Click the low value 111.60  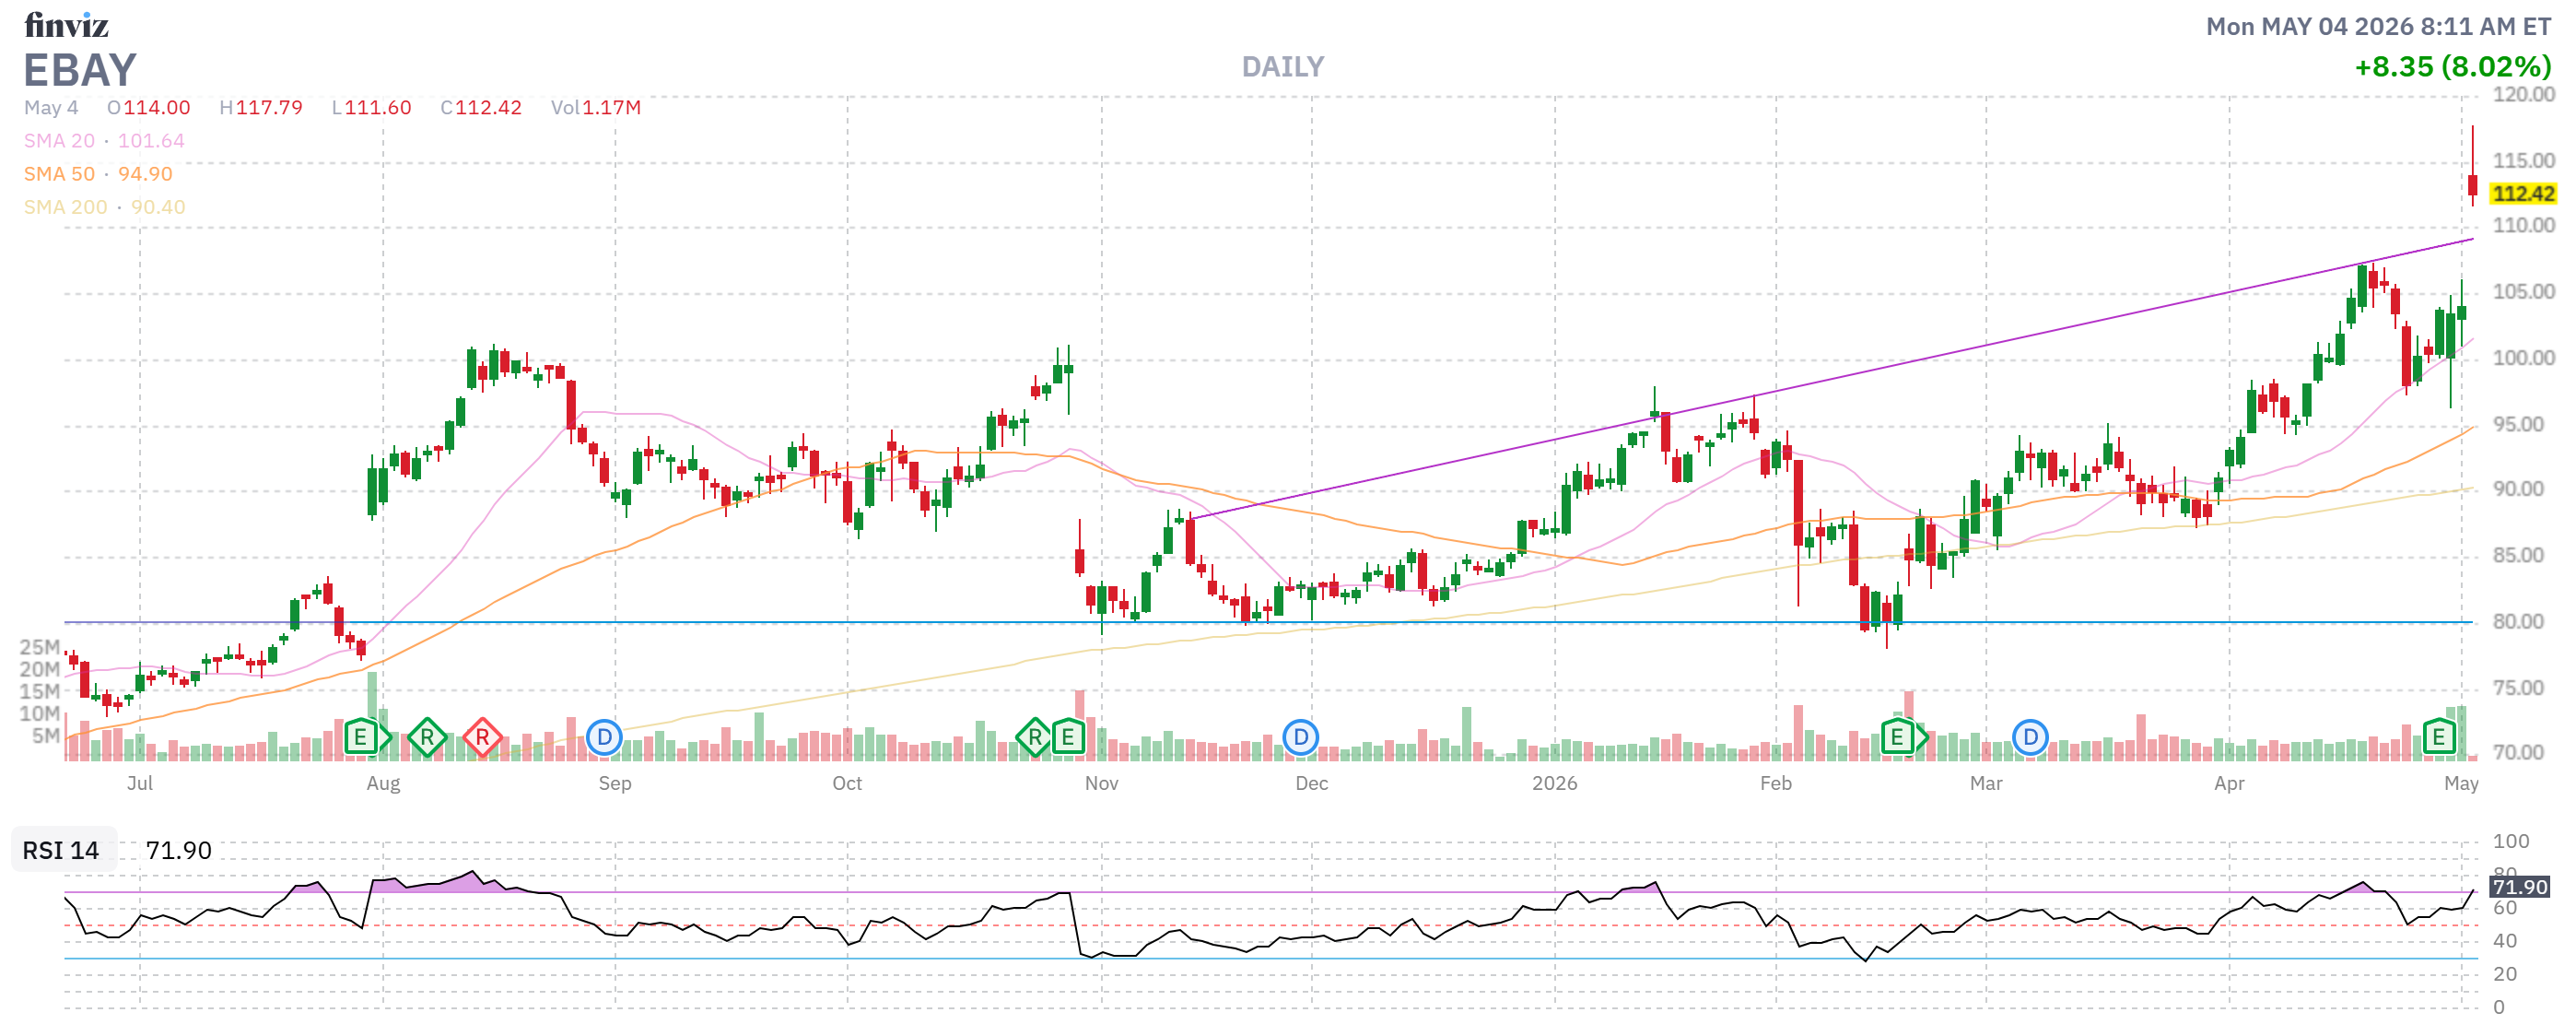coord(378,108)
